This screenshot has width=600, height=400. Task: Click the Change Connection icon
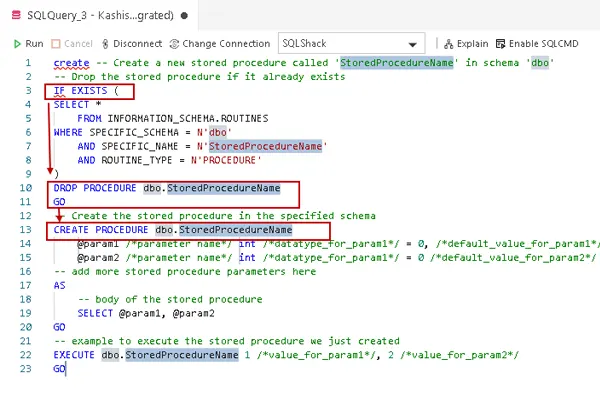click(x=174, y=44)
